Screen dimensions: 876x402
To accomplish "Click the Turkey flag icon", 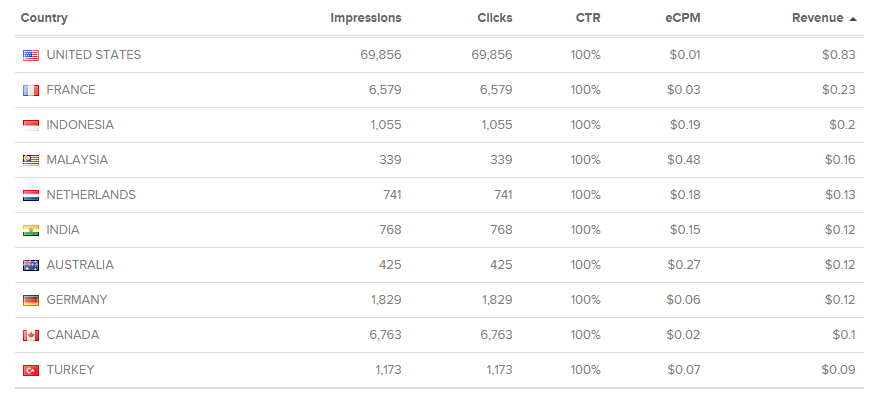I will click(31, 370).
